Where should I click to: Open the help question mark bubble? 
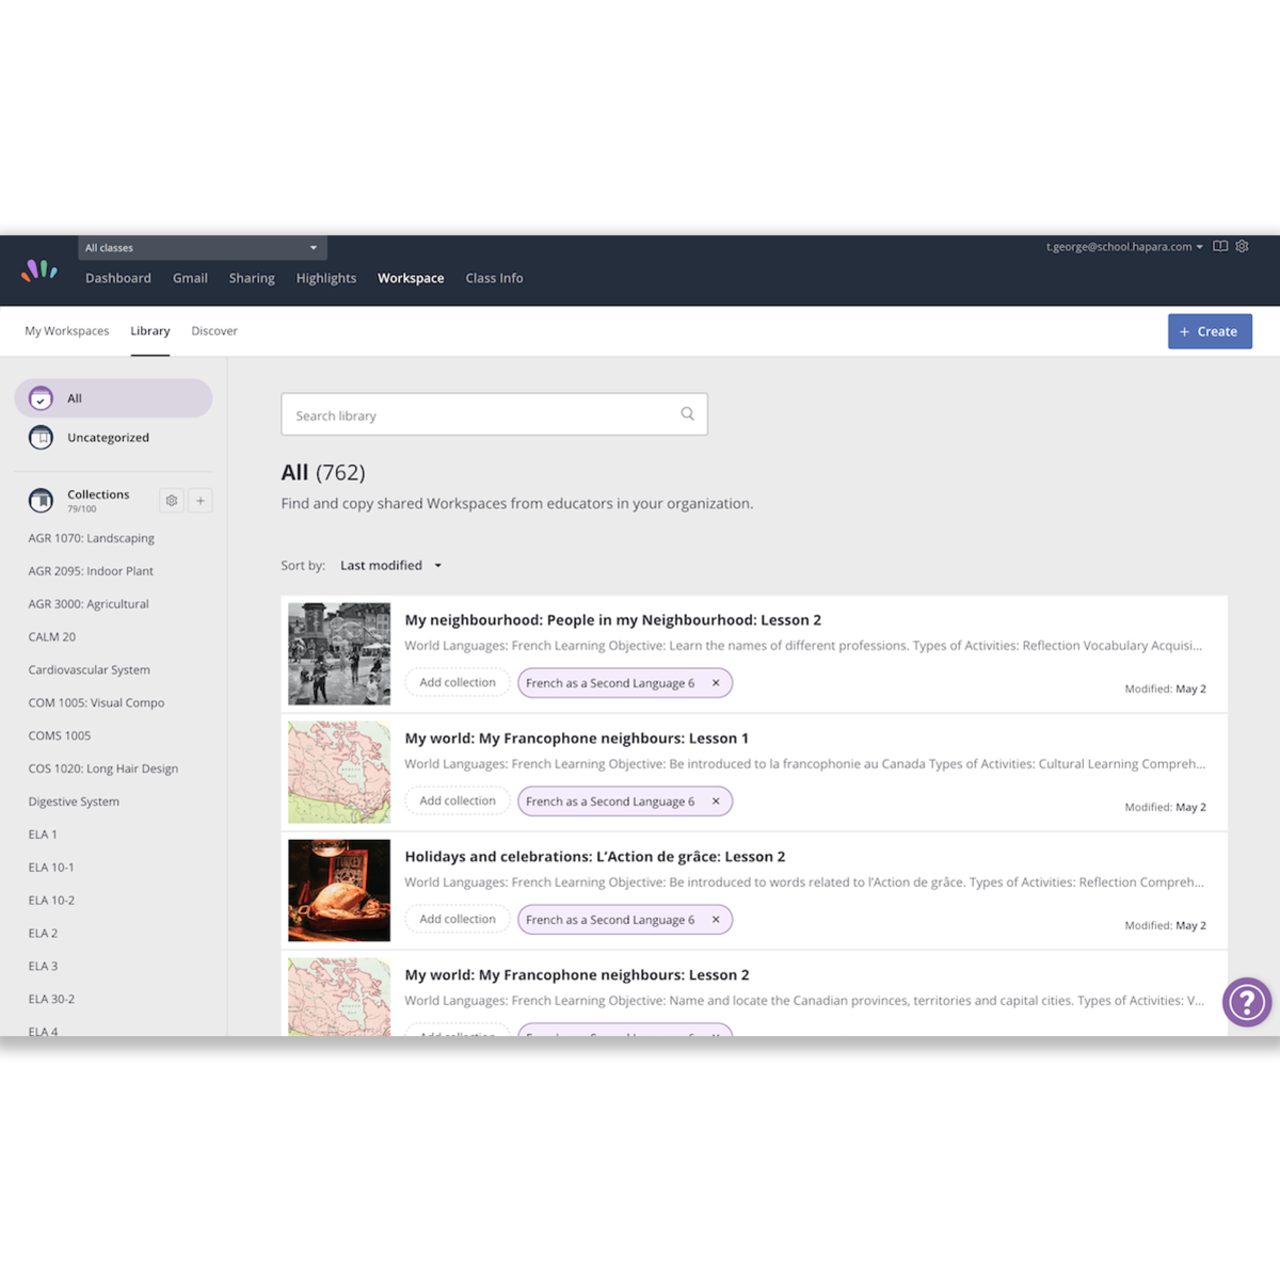[1246, 1001]
